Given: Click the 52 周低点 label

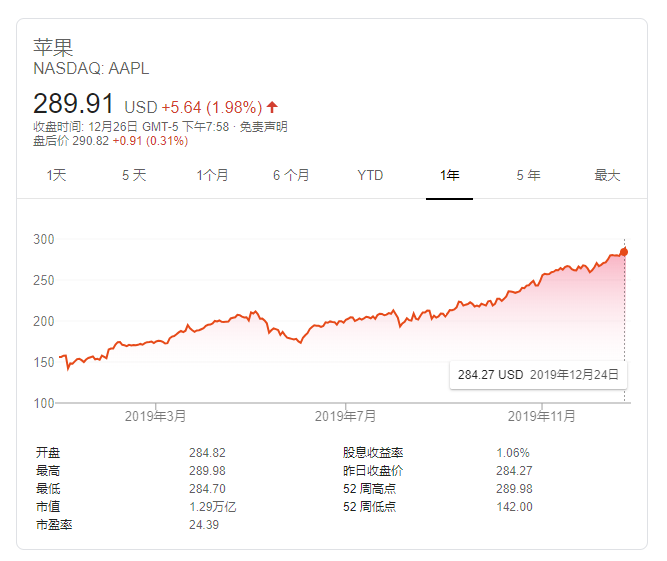Looking at the screenshot, I should click(370, 507).
